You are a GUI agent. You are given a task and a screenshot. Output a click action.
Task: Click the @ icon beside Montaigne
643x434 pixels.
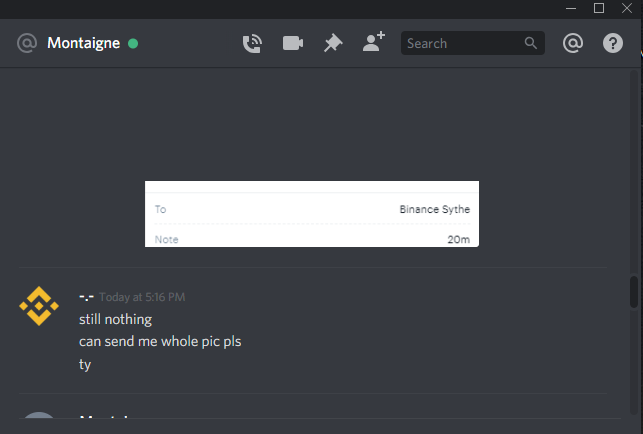27,43
